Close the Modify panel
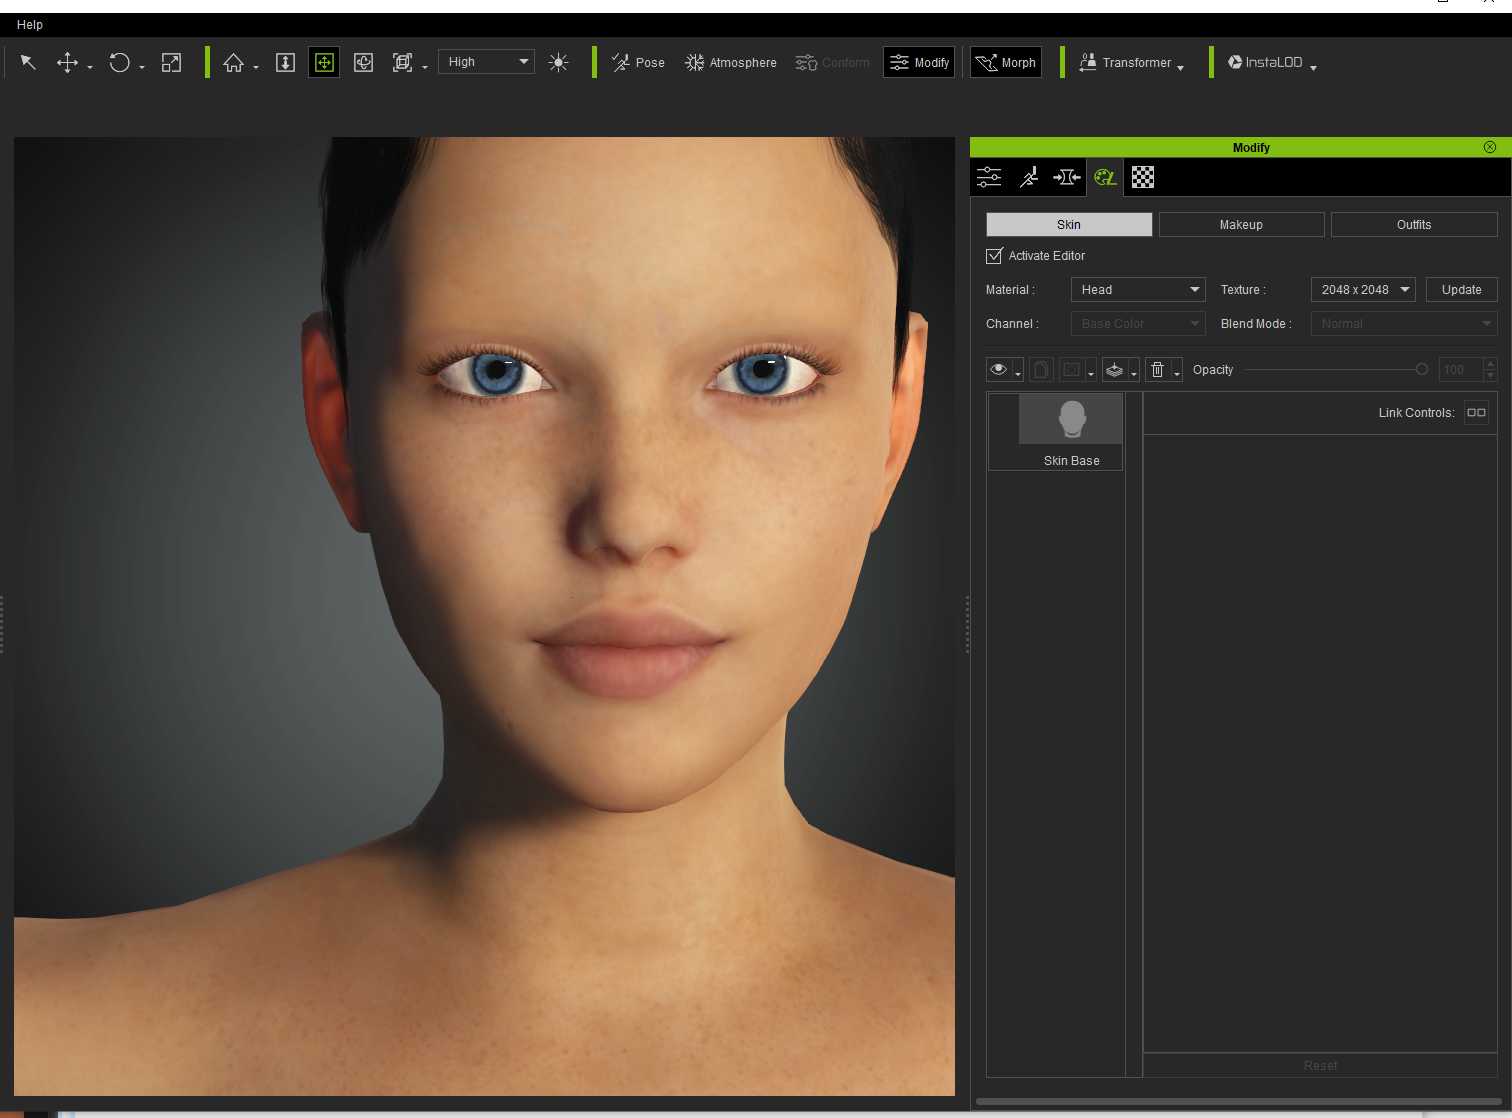Viewport: 1512px width, 1118px height. tap(1490, 147)
